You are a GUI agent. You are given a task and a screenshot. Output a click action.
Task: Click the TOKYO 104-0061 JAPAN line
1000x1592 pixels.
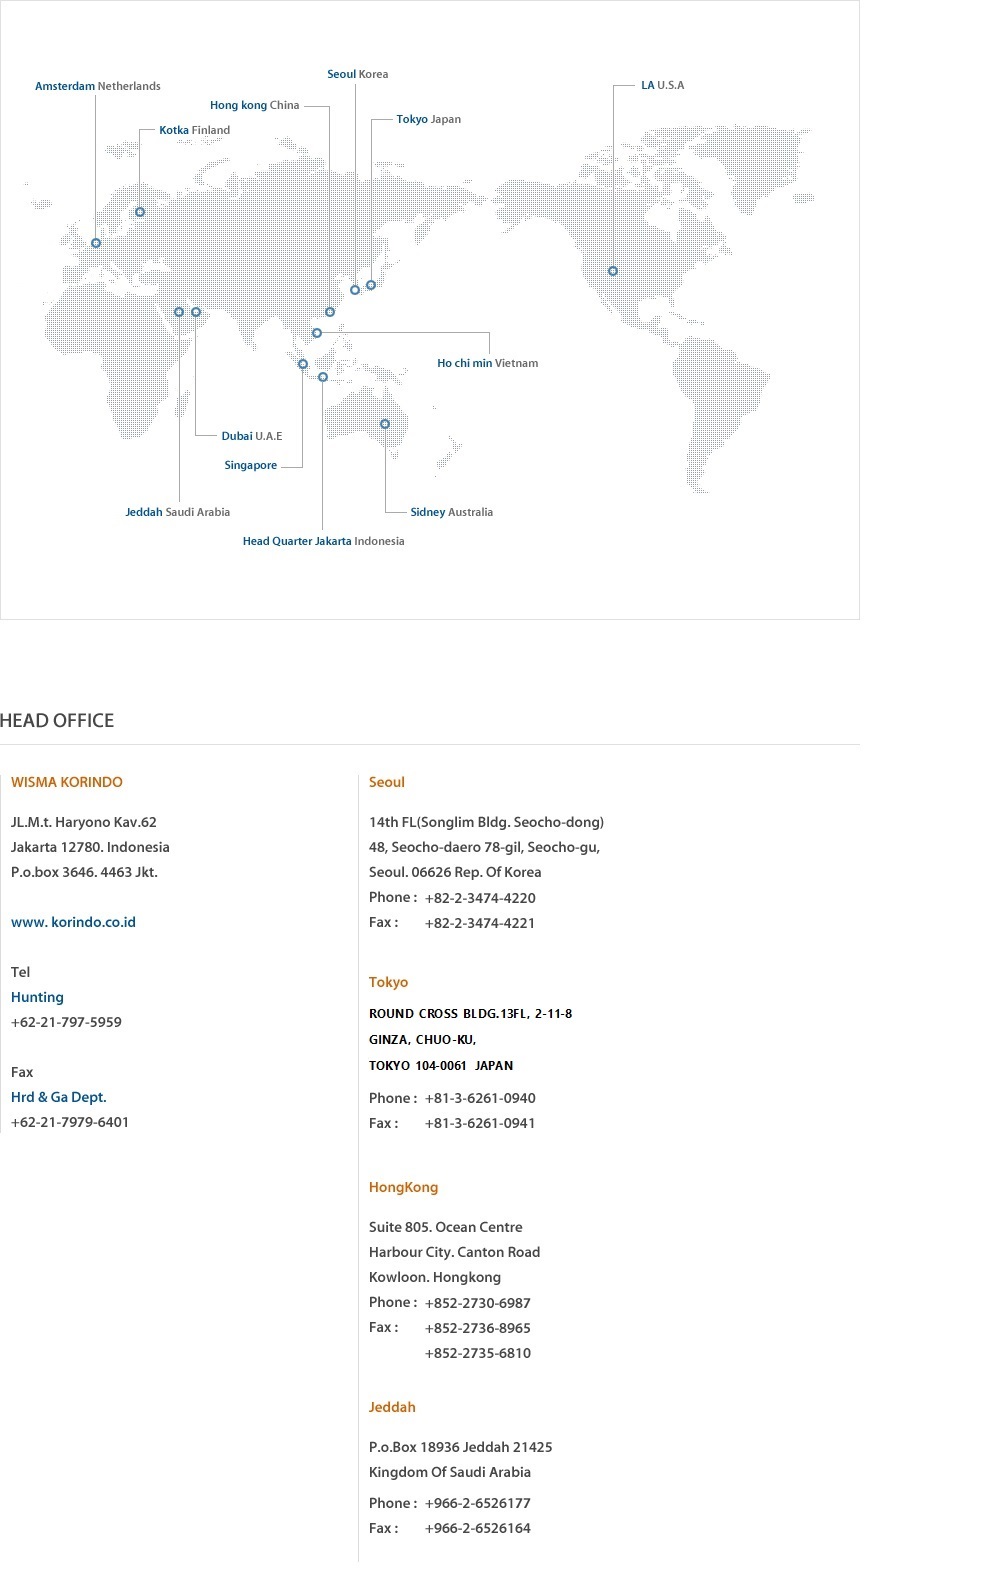tap(441, 1066)
